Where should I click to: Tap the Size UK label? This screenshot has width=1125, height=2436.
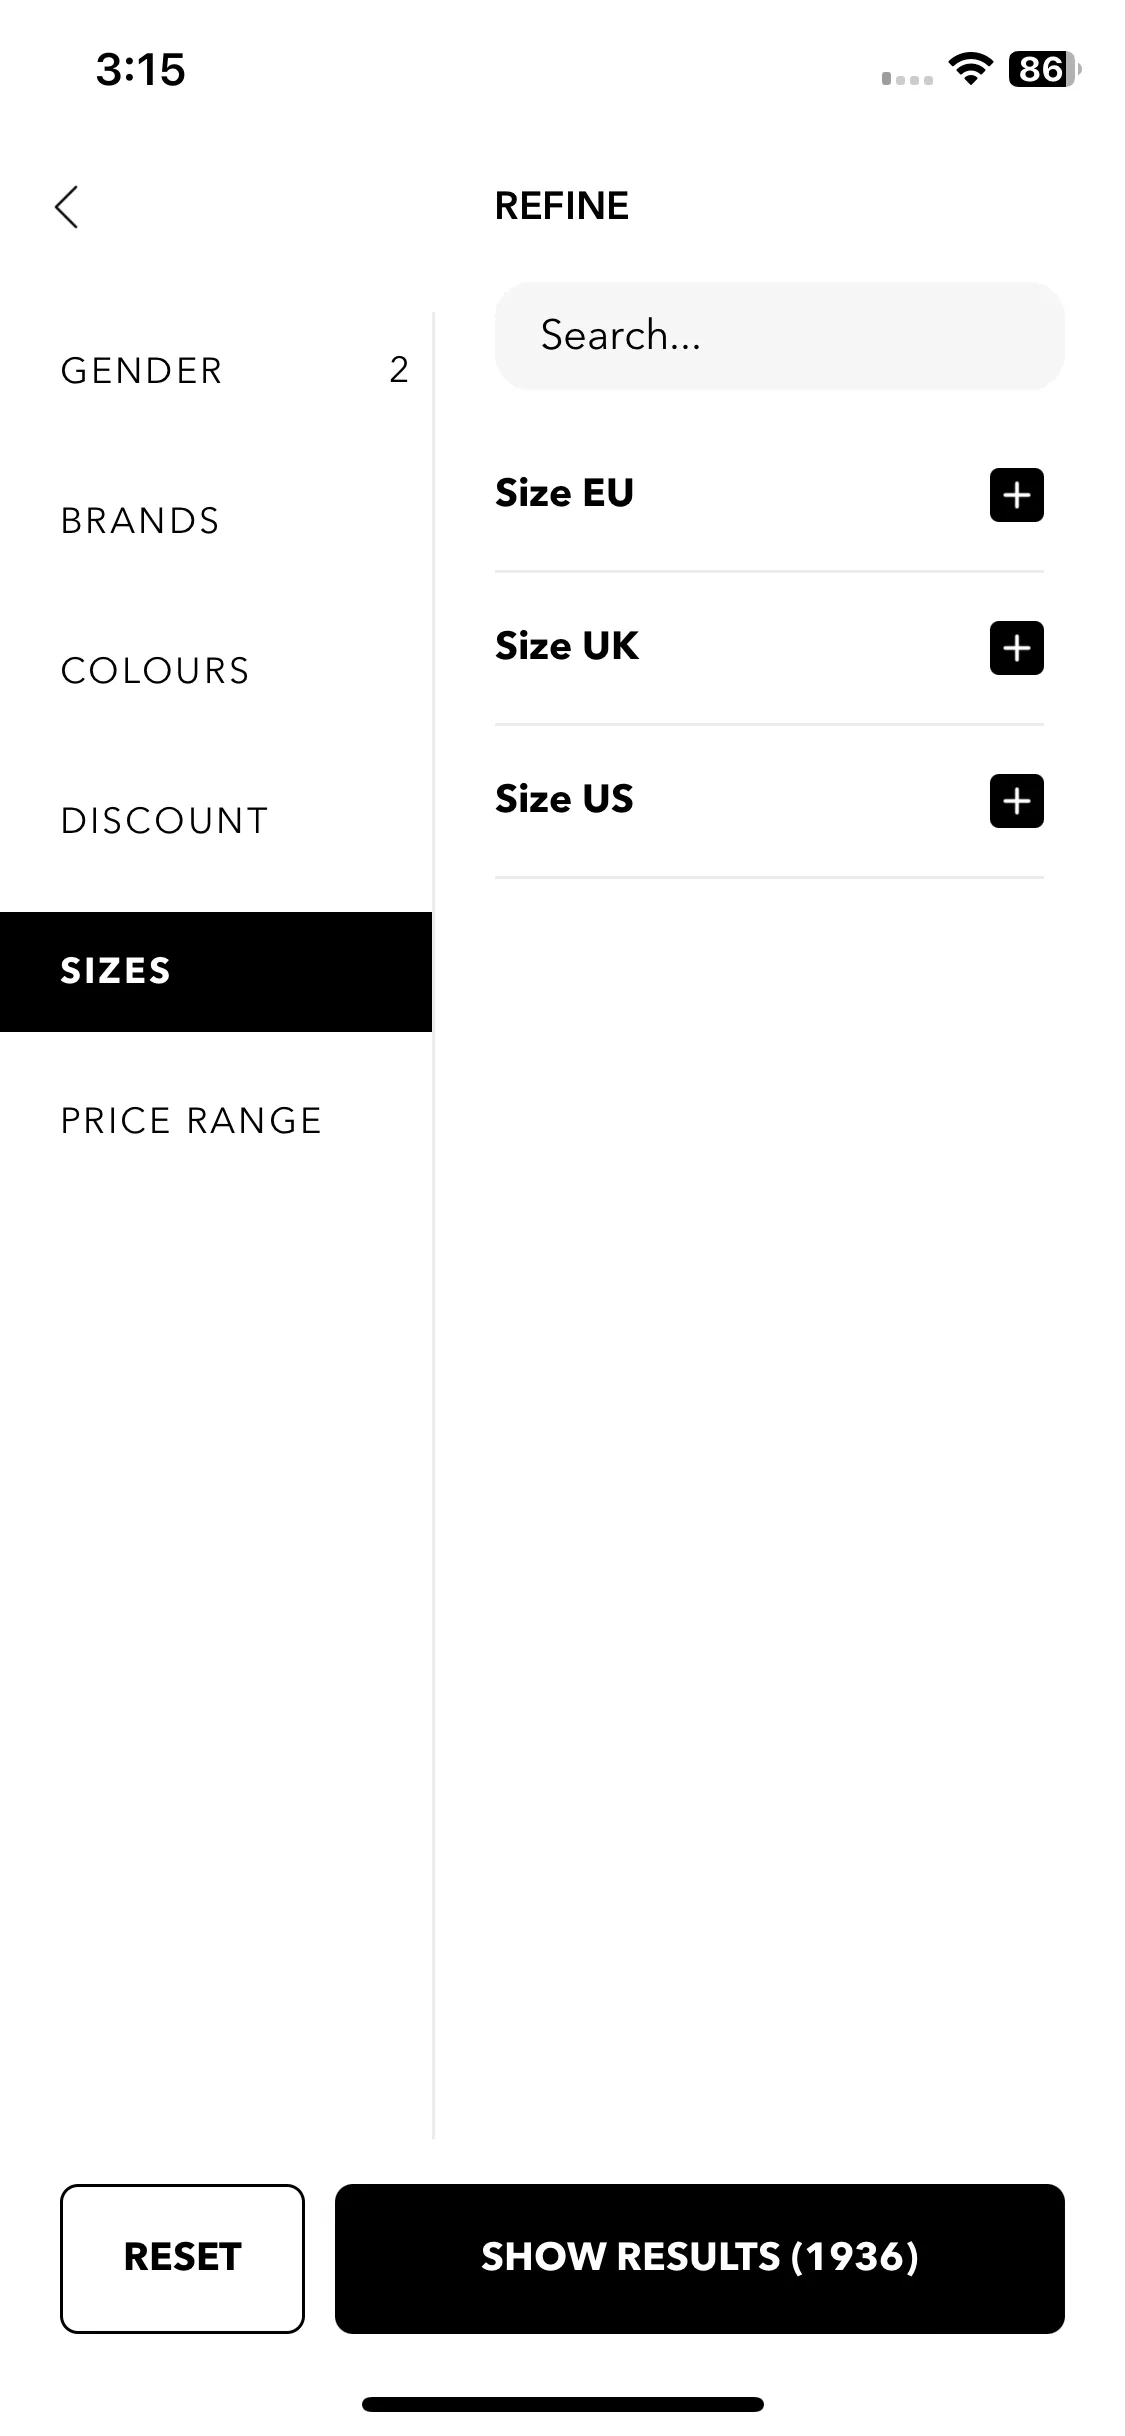(x=567, y=646)
